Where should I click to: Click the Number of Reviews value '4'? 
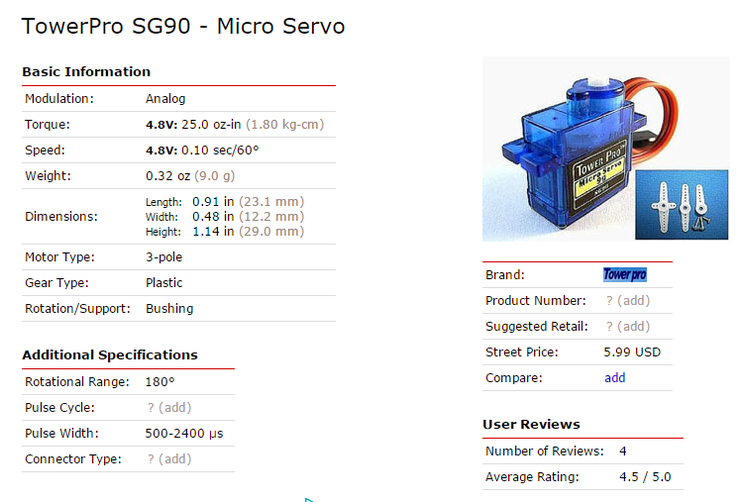tap(623, 452)
